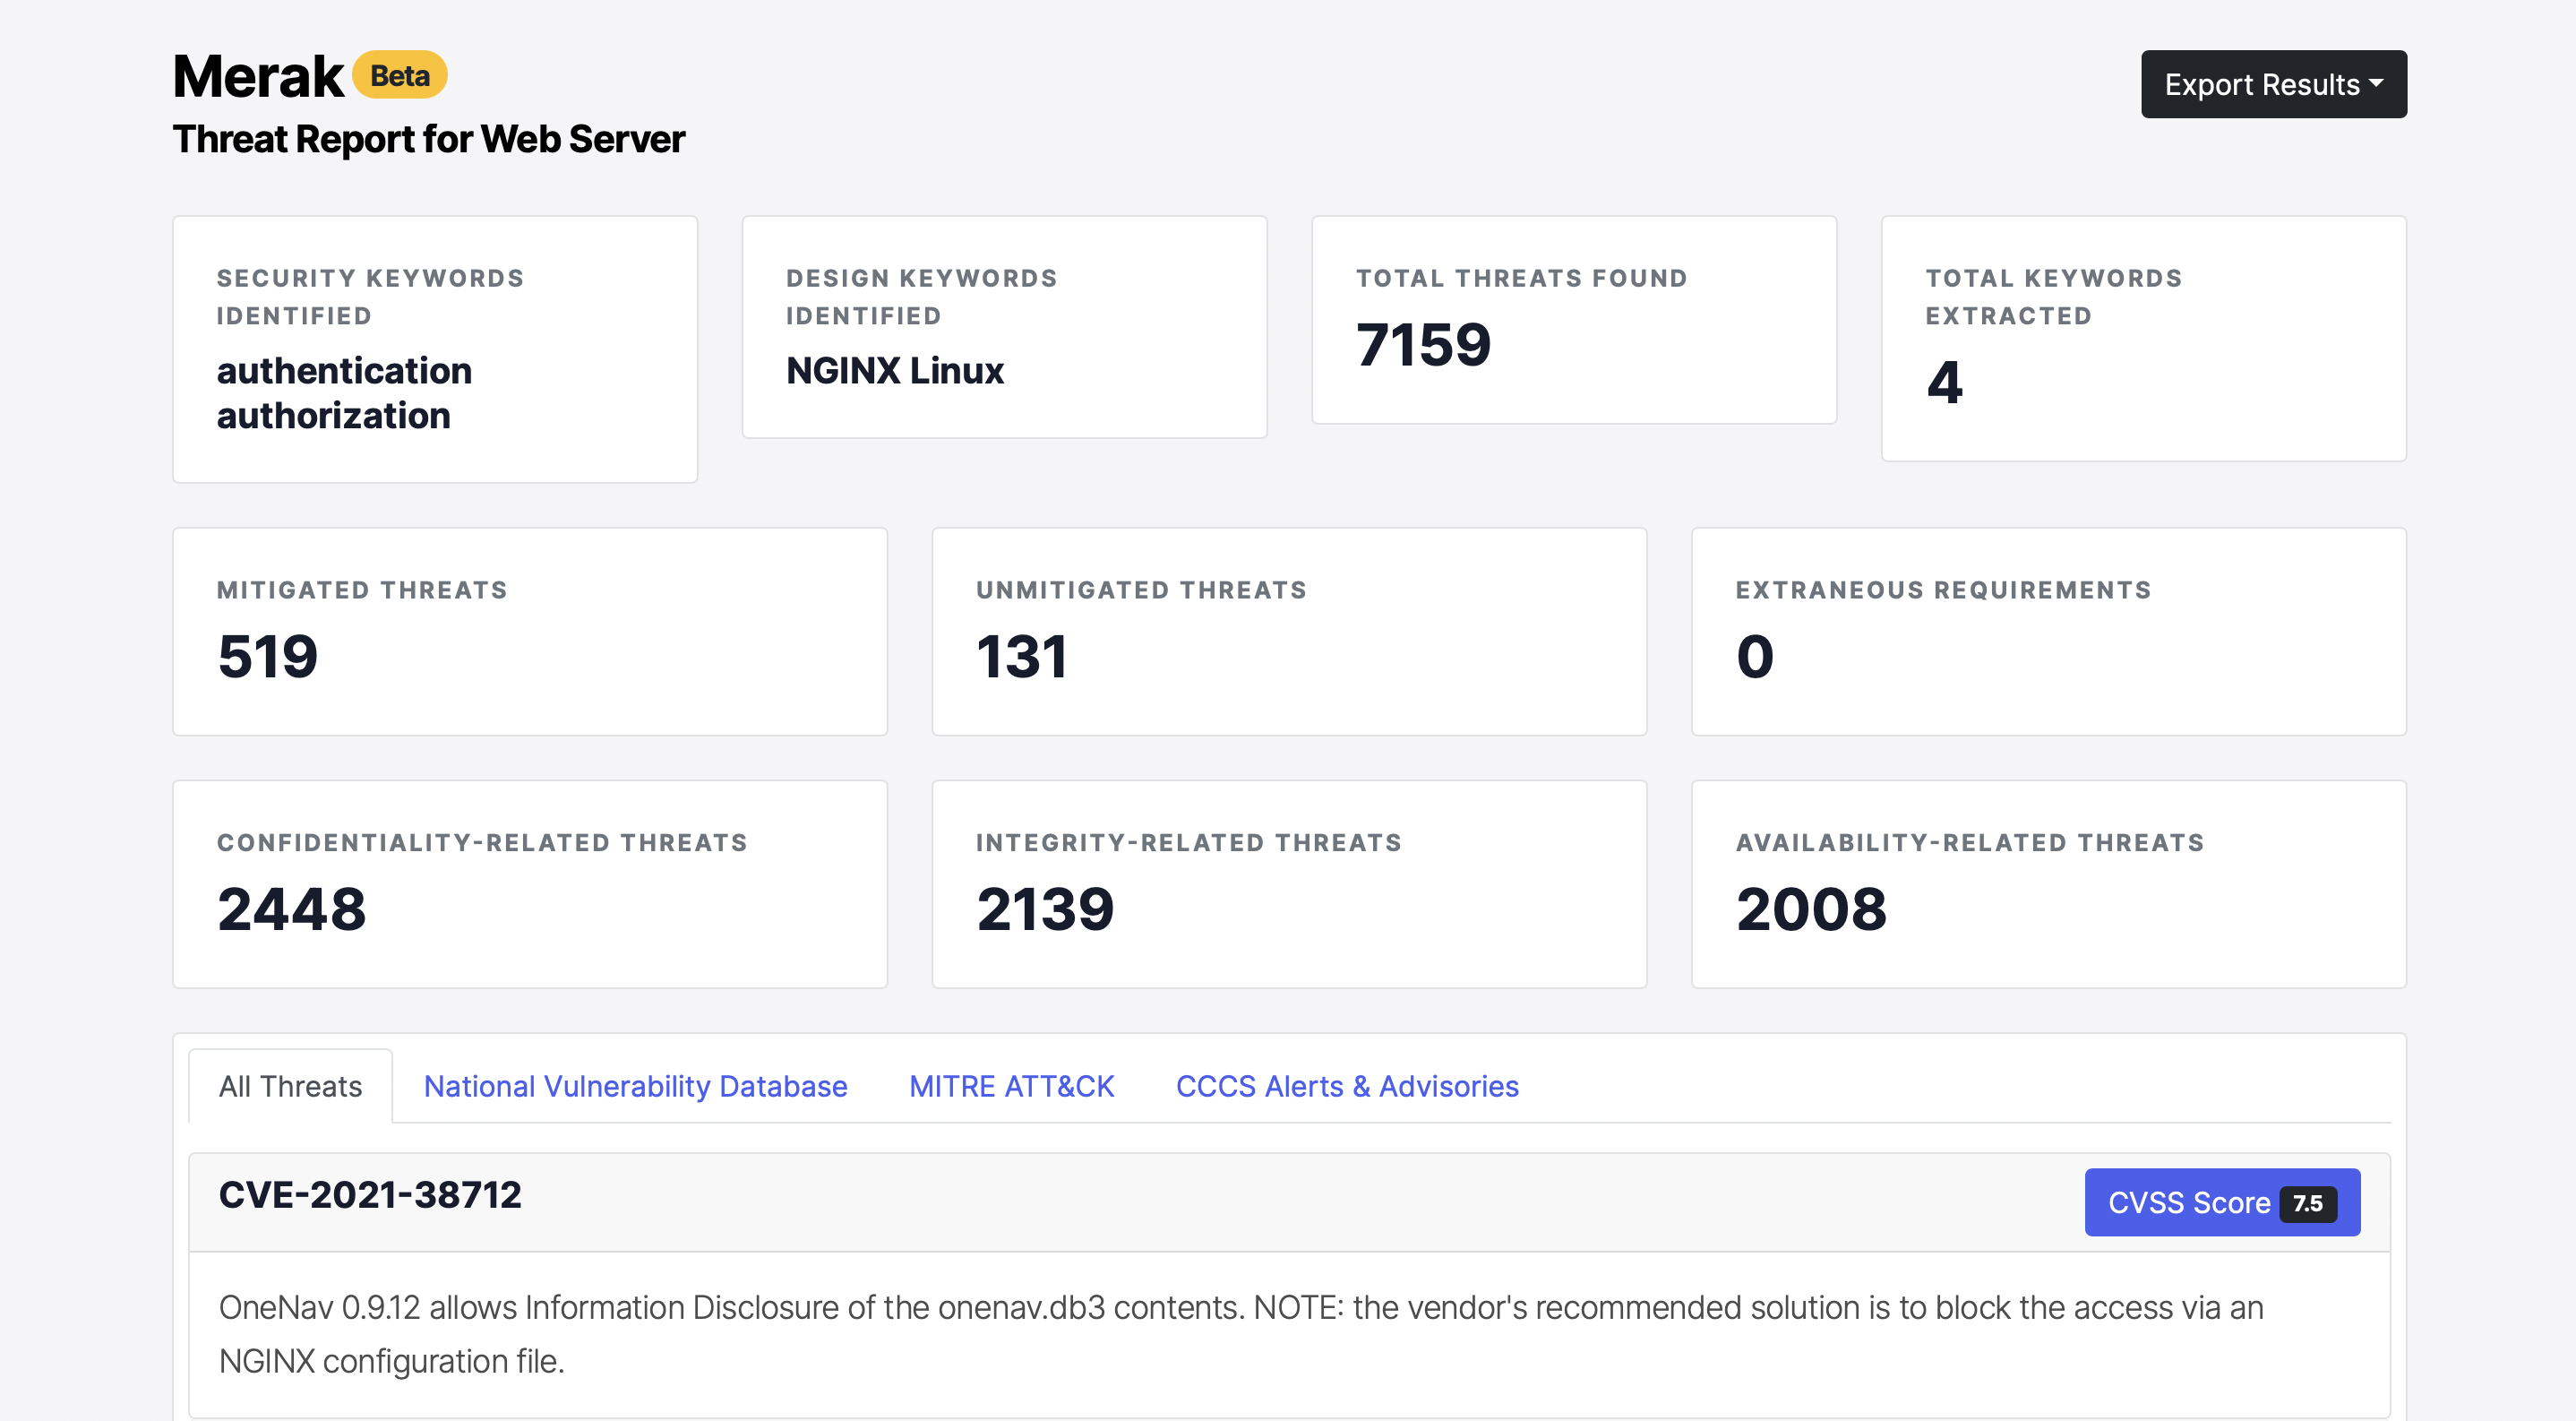Select the Total Threats Found card

(x=1573, y=320)
